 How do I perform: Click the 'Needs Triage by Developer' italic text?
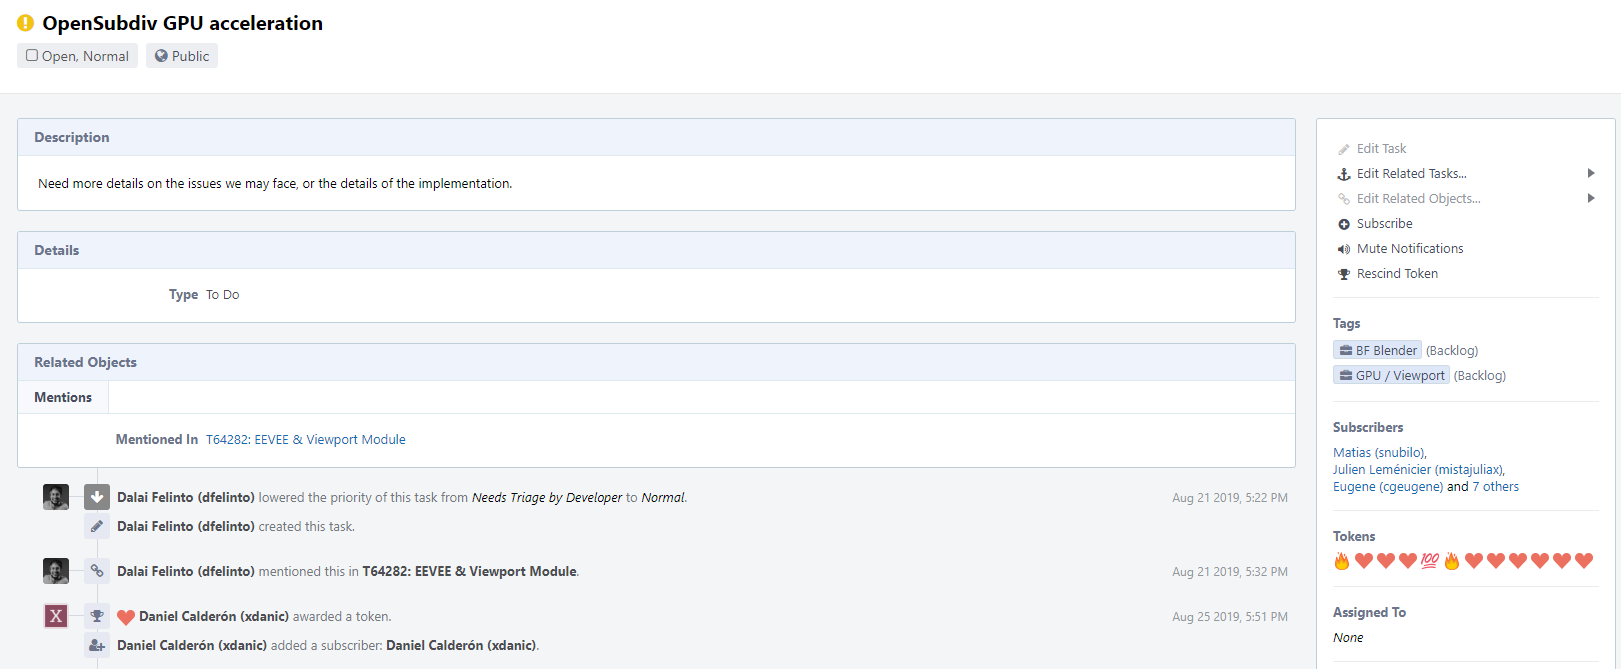click(x=547, y=498)
